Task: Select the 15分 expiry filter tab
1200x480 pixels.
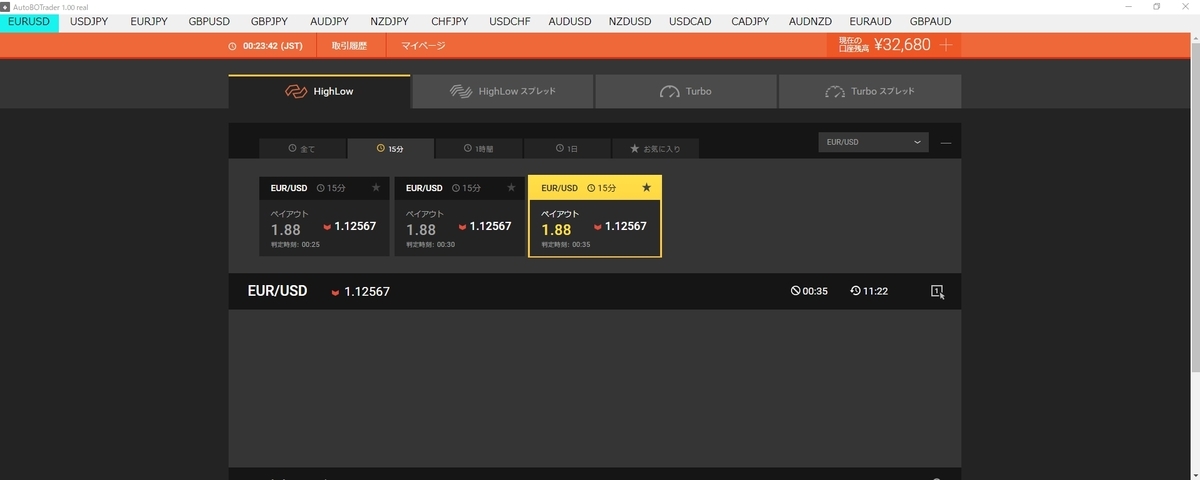Action: point(390,148)
